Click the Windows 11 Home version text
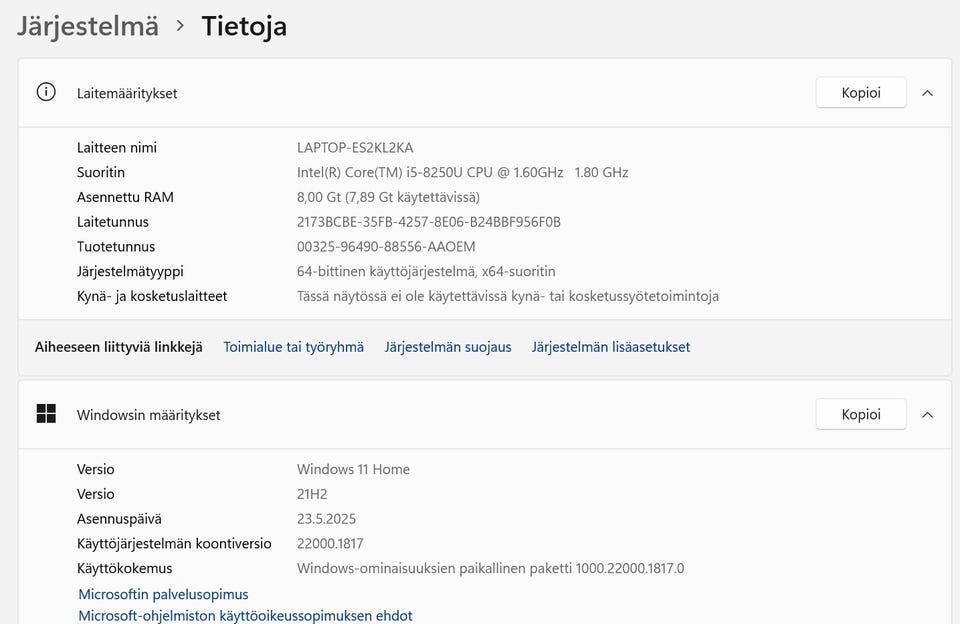This screenshot has width=960, height=624. [x=353, y=469]
